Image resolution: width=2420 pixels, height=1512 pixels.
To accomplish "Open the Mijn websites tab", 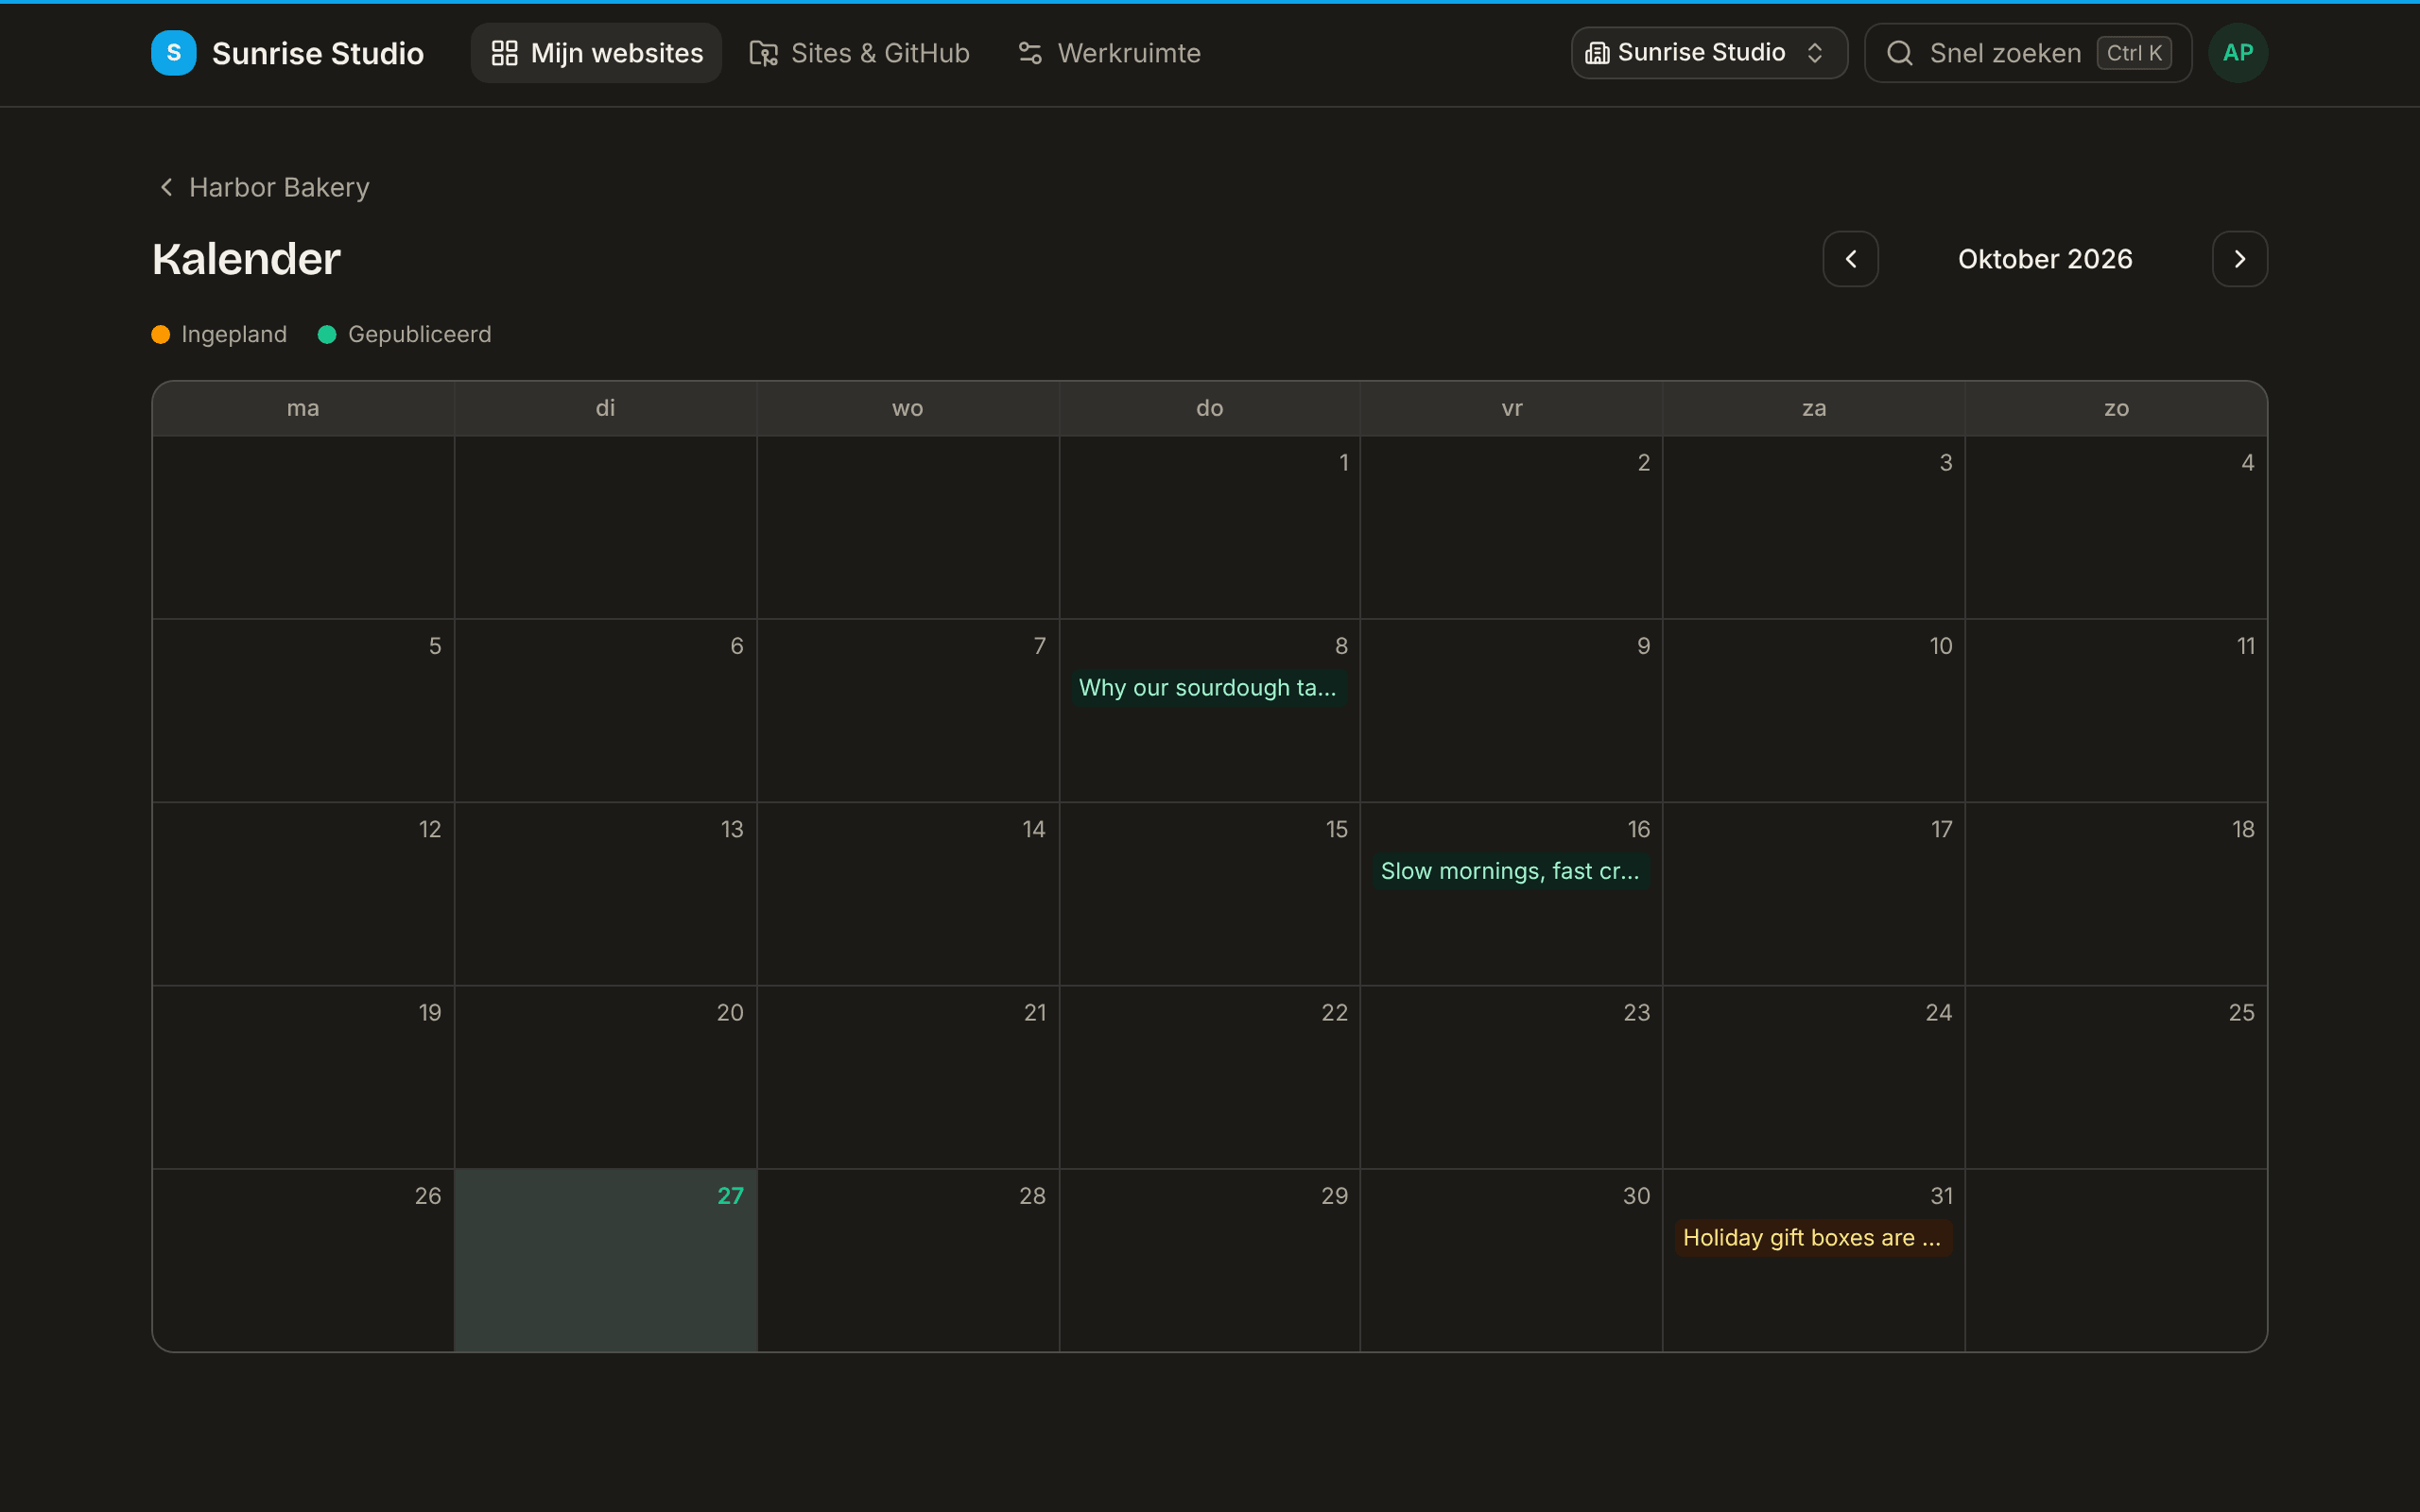I will pos(596,53).
